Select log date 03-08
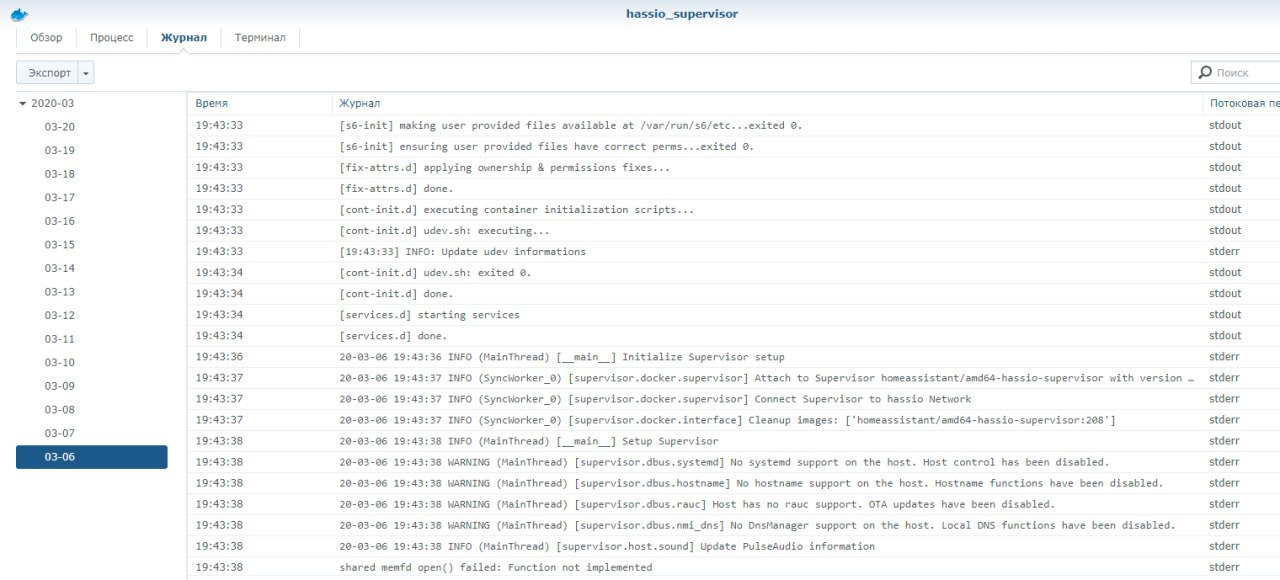1280x580 pixels. [60, 409]
